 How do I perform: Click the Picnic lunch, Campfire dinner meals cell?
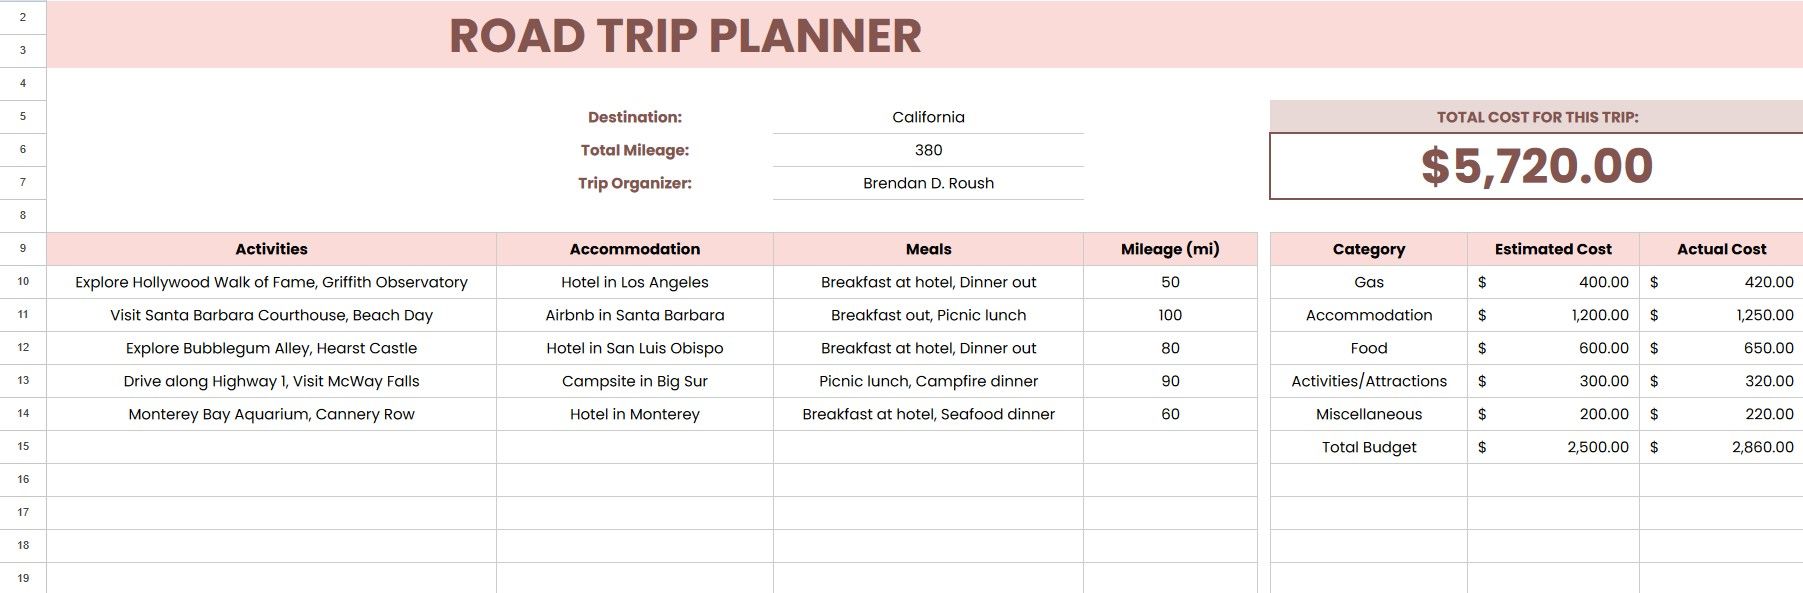(x=927, y=381)
